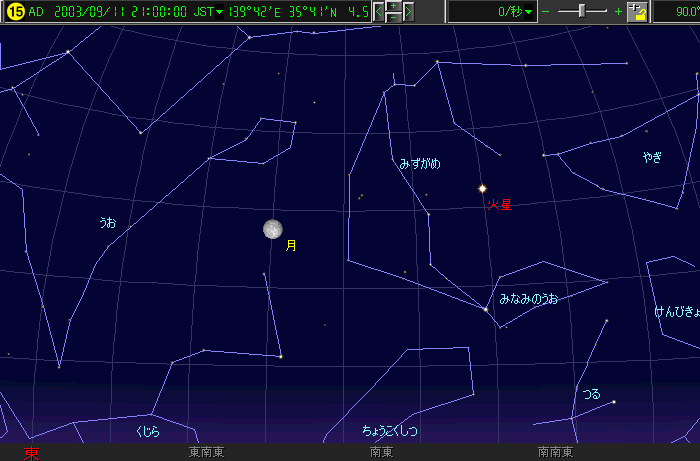Screen dimensions: 700x461
Task: Select Mars (火星) star marker
Action: [x=482, y=188]
